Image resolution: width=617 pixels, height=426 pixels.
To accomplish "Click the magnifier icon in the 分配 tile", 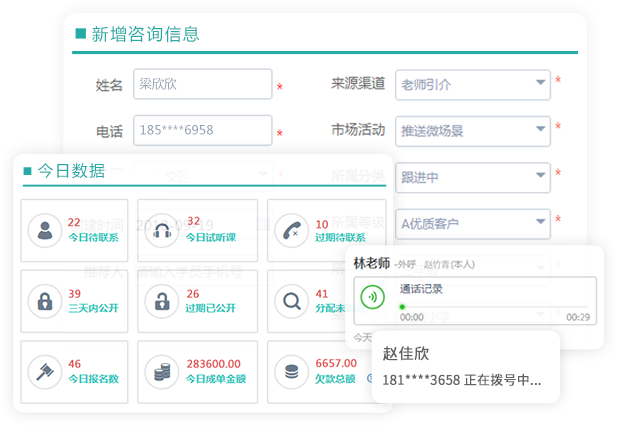I will (x=292, y=301).
